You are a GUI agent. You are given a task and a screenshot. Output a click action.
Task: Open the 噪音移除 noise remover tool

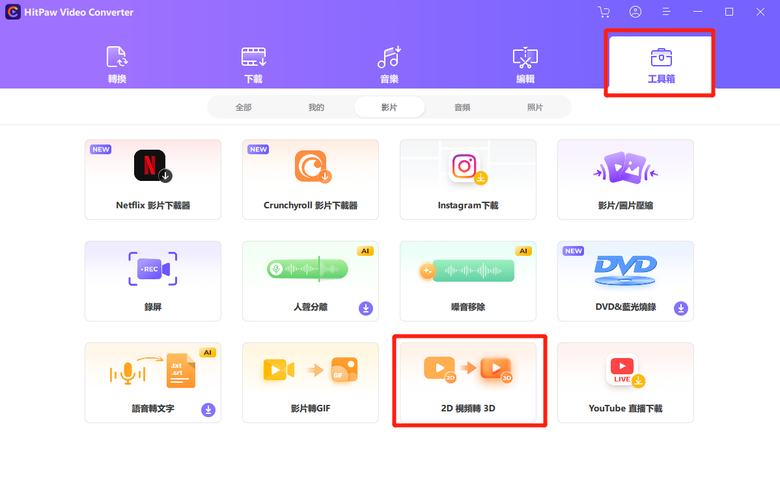(x=468, y=281)
